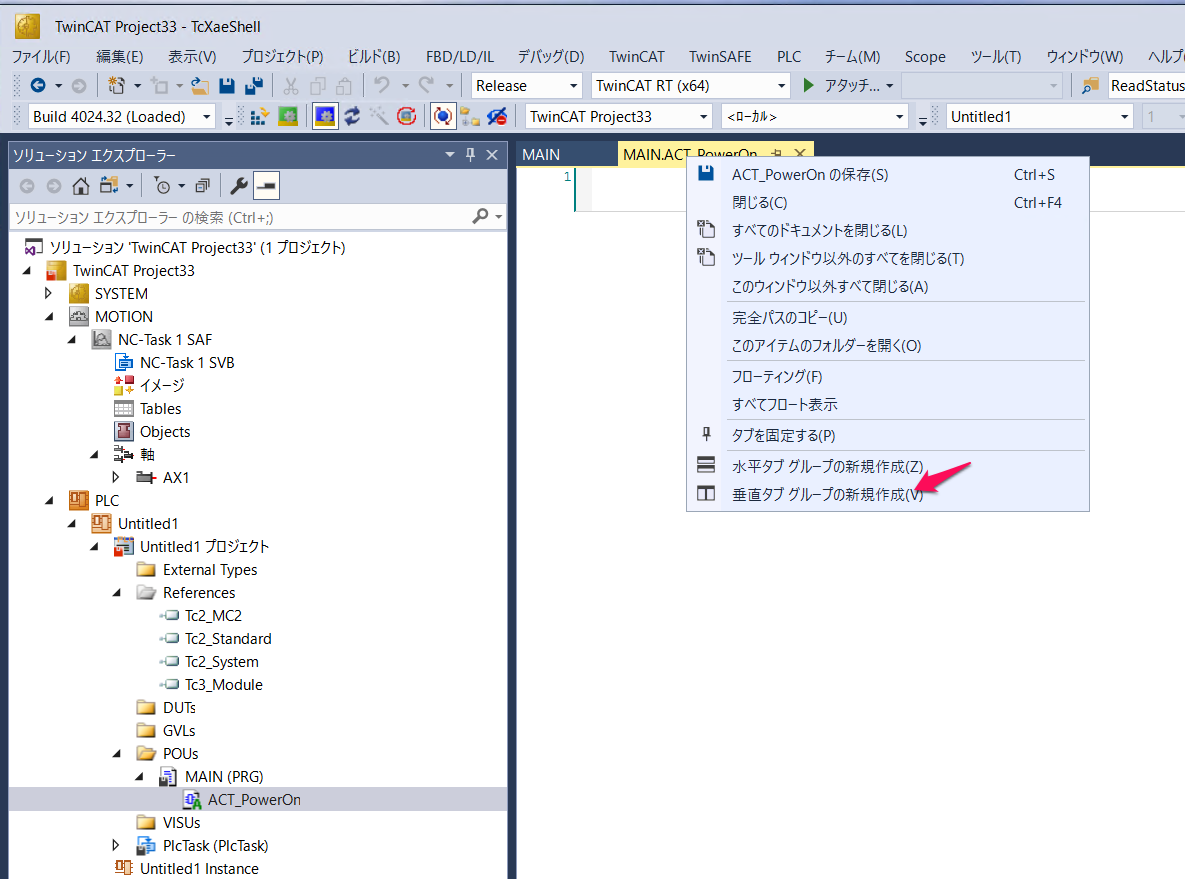Open the TwinCAT RT (x64) platform dropdown
Viewport: 1185px width, 879px height.
(x=781, y=86)
